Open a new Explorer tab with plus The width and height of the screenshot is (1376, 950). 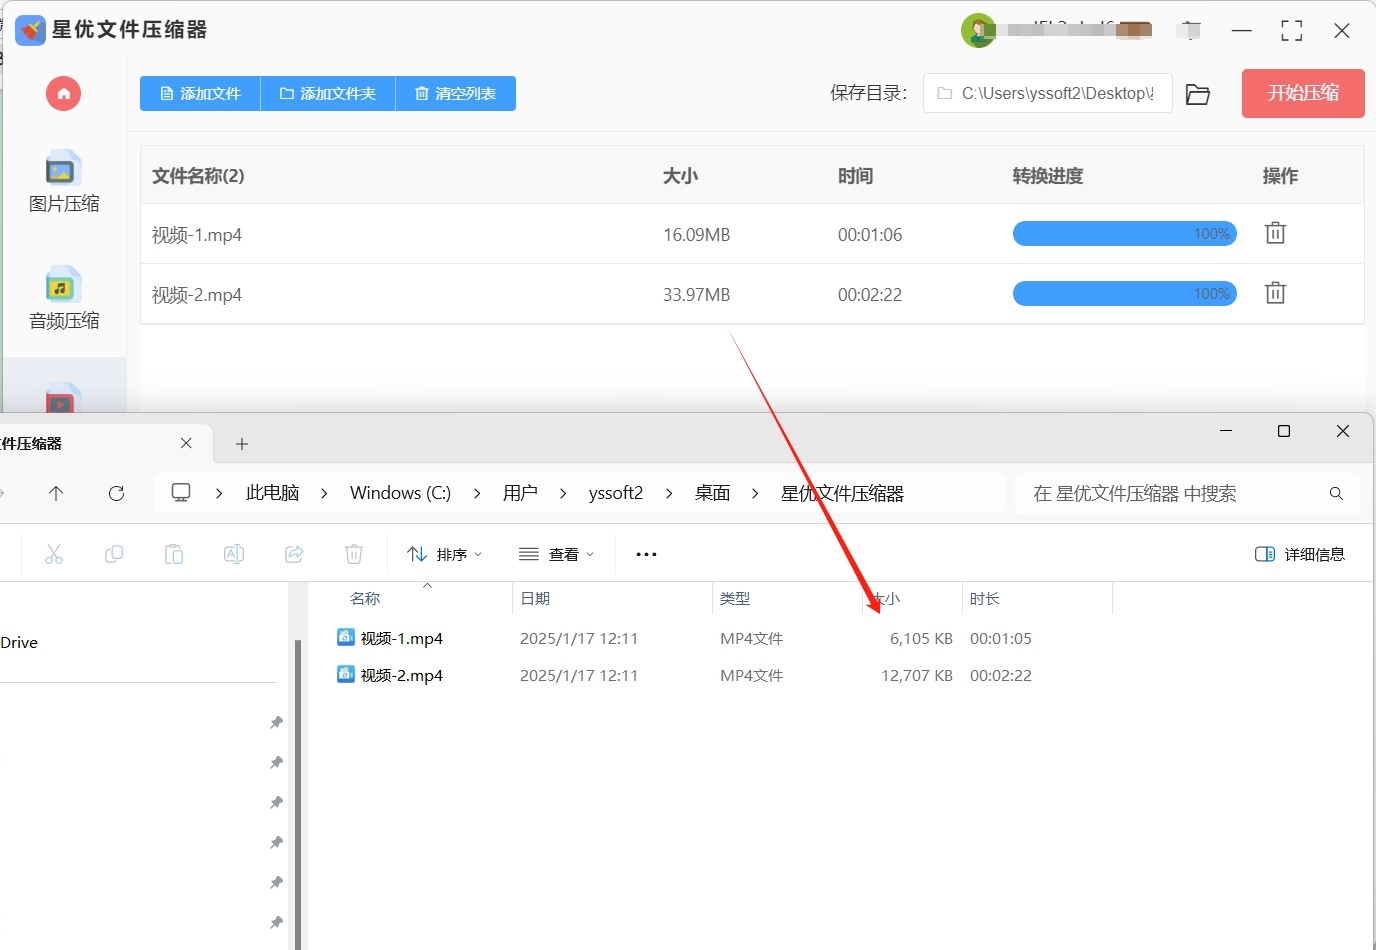pos(242,444)
